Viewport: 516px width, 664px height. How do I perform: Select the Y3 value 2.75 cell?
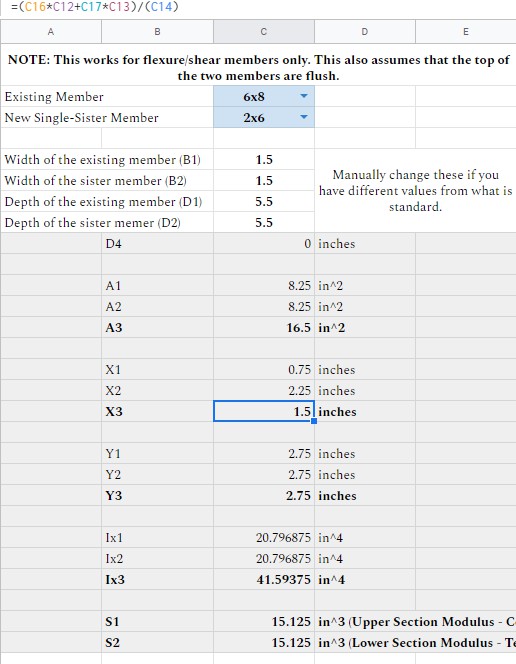[264, 495]
